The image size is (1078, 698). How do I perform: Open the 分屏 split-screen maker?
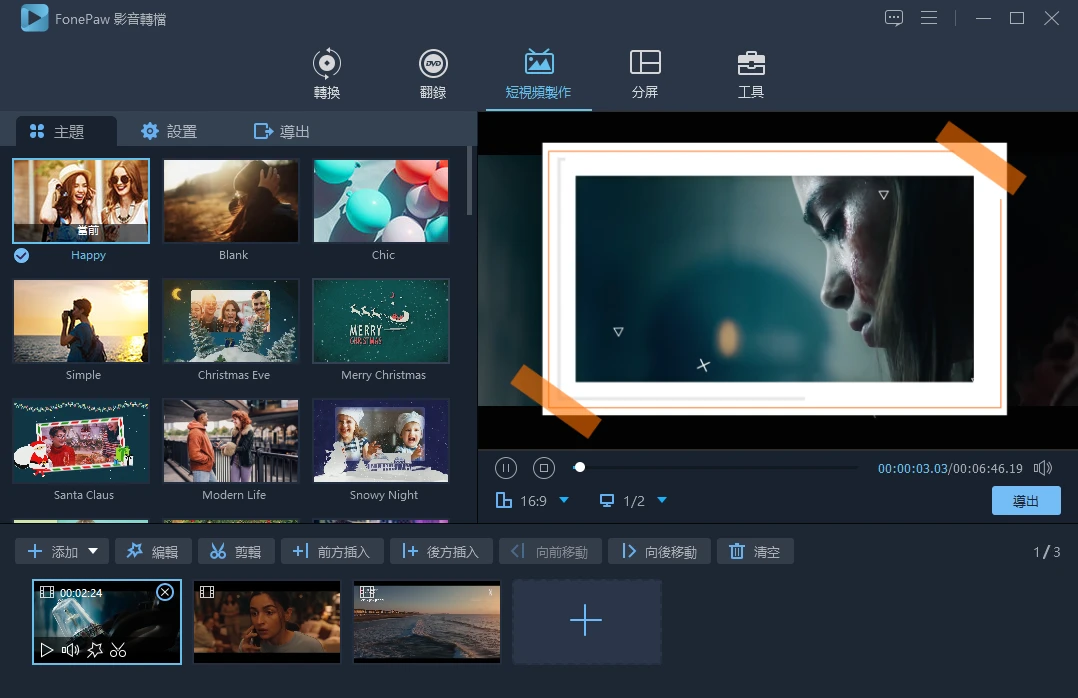coord(645,73)
